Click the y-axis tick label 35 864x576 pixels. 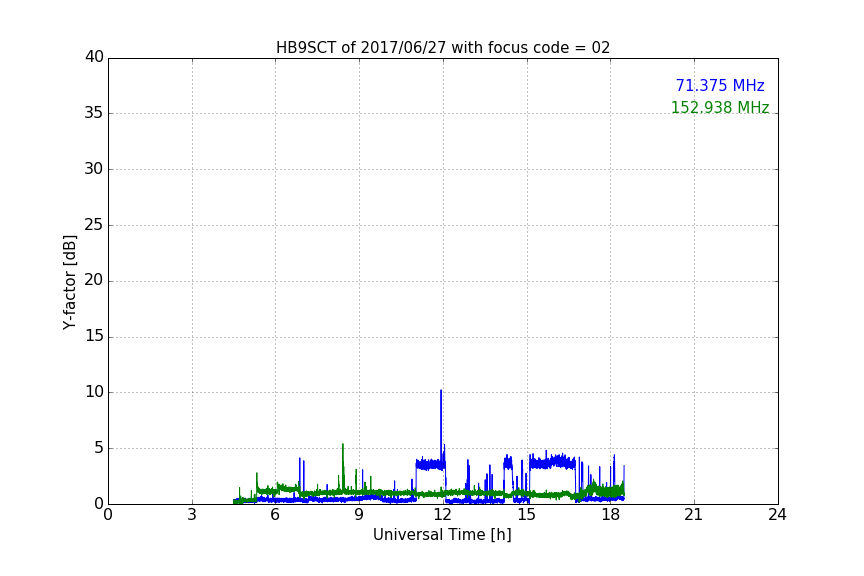[94, 113]
